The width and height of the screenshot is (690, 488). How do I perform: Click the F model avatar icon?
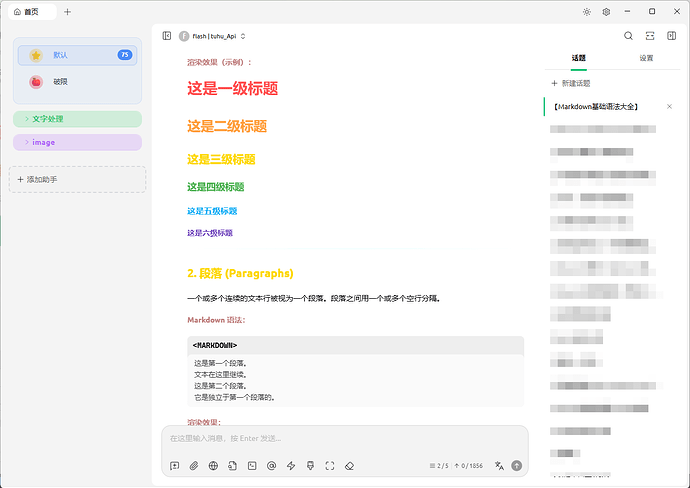coord(184,36)
